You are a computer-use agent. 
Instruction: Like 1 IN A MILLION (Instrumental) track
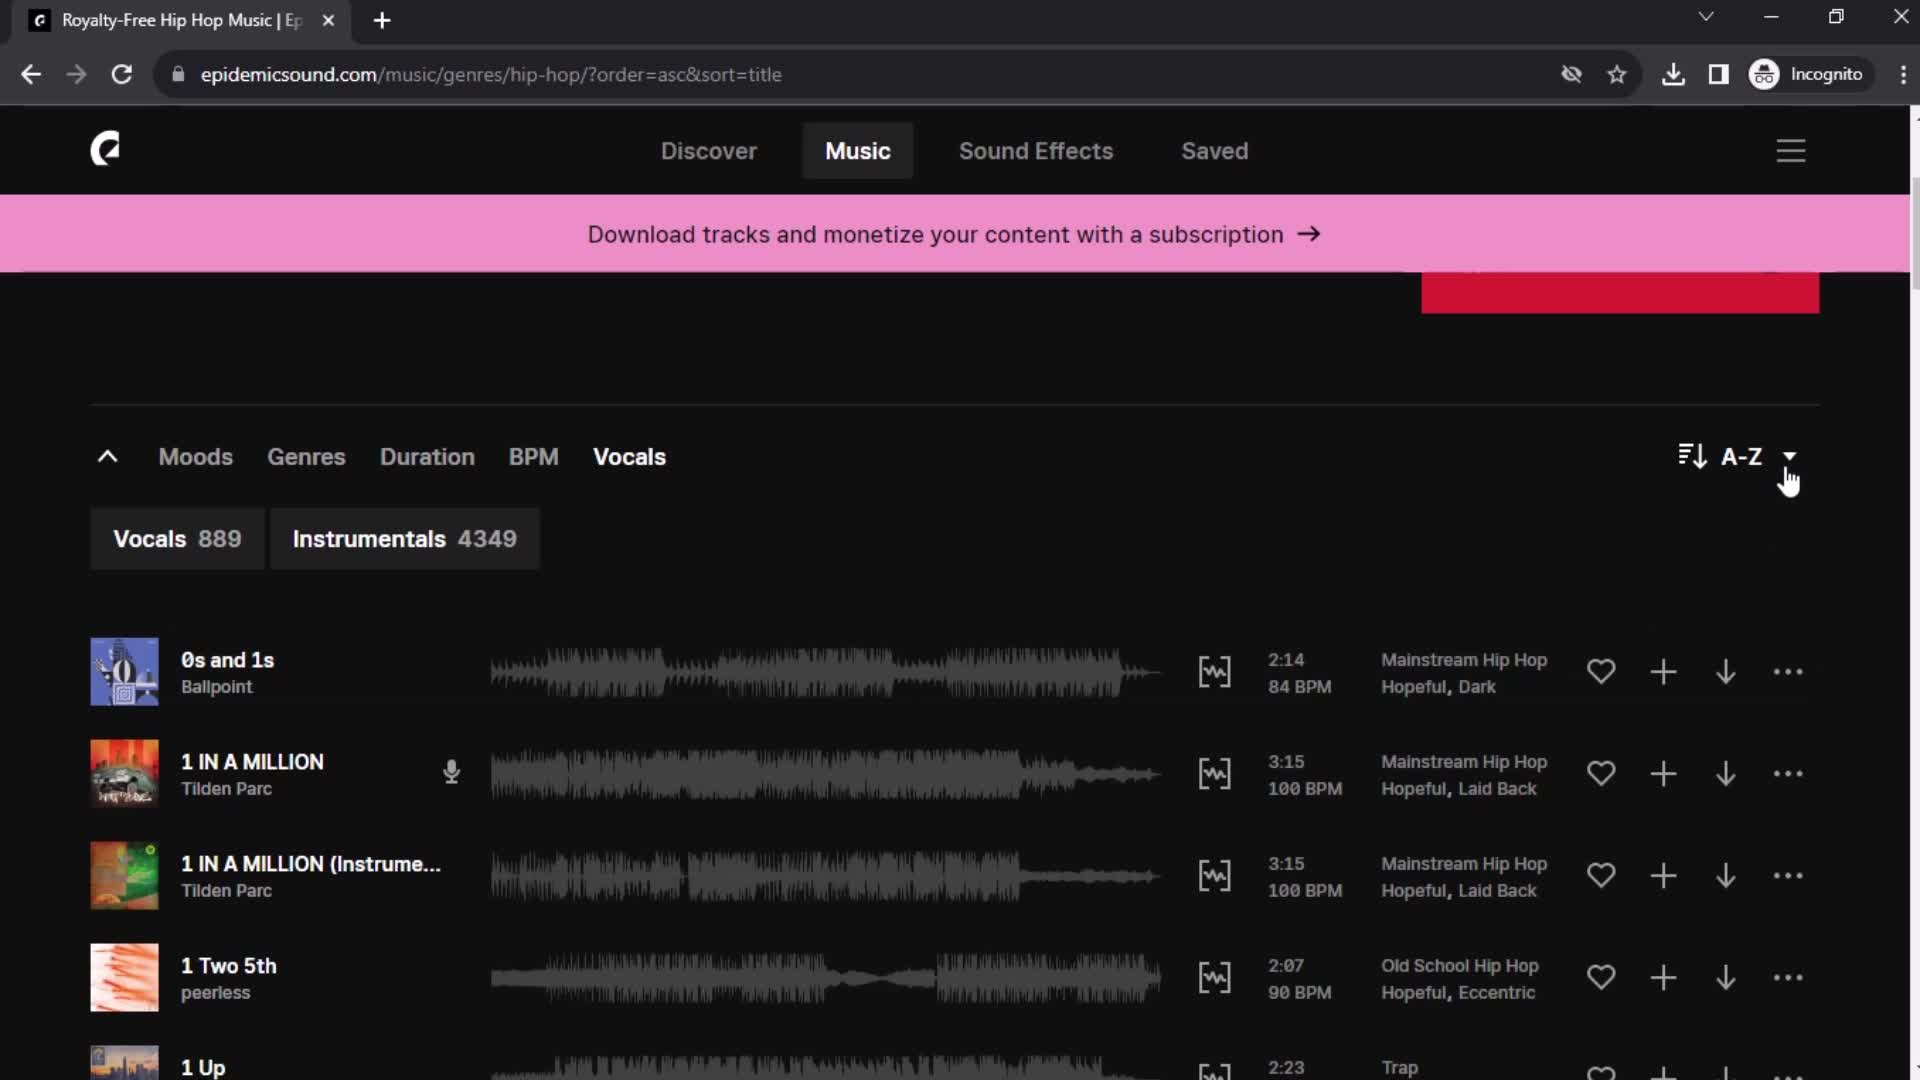coord(1601,876)
